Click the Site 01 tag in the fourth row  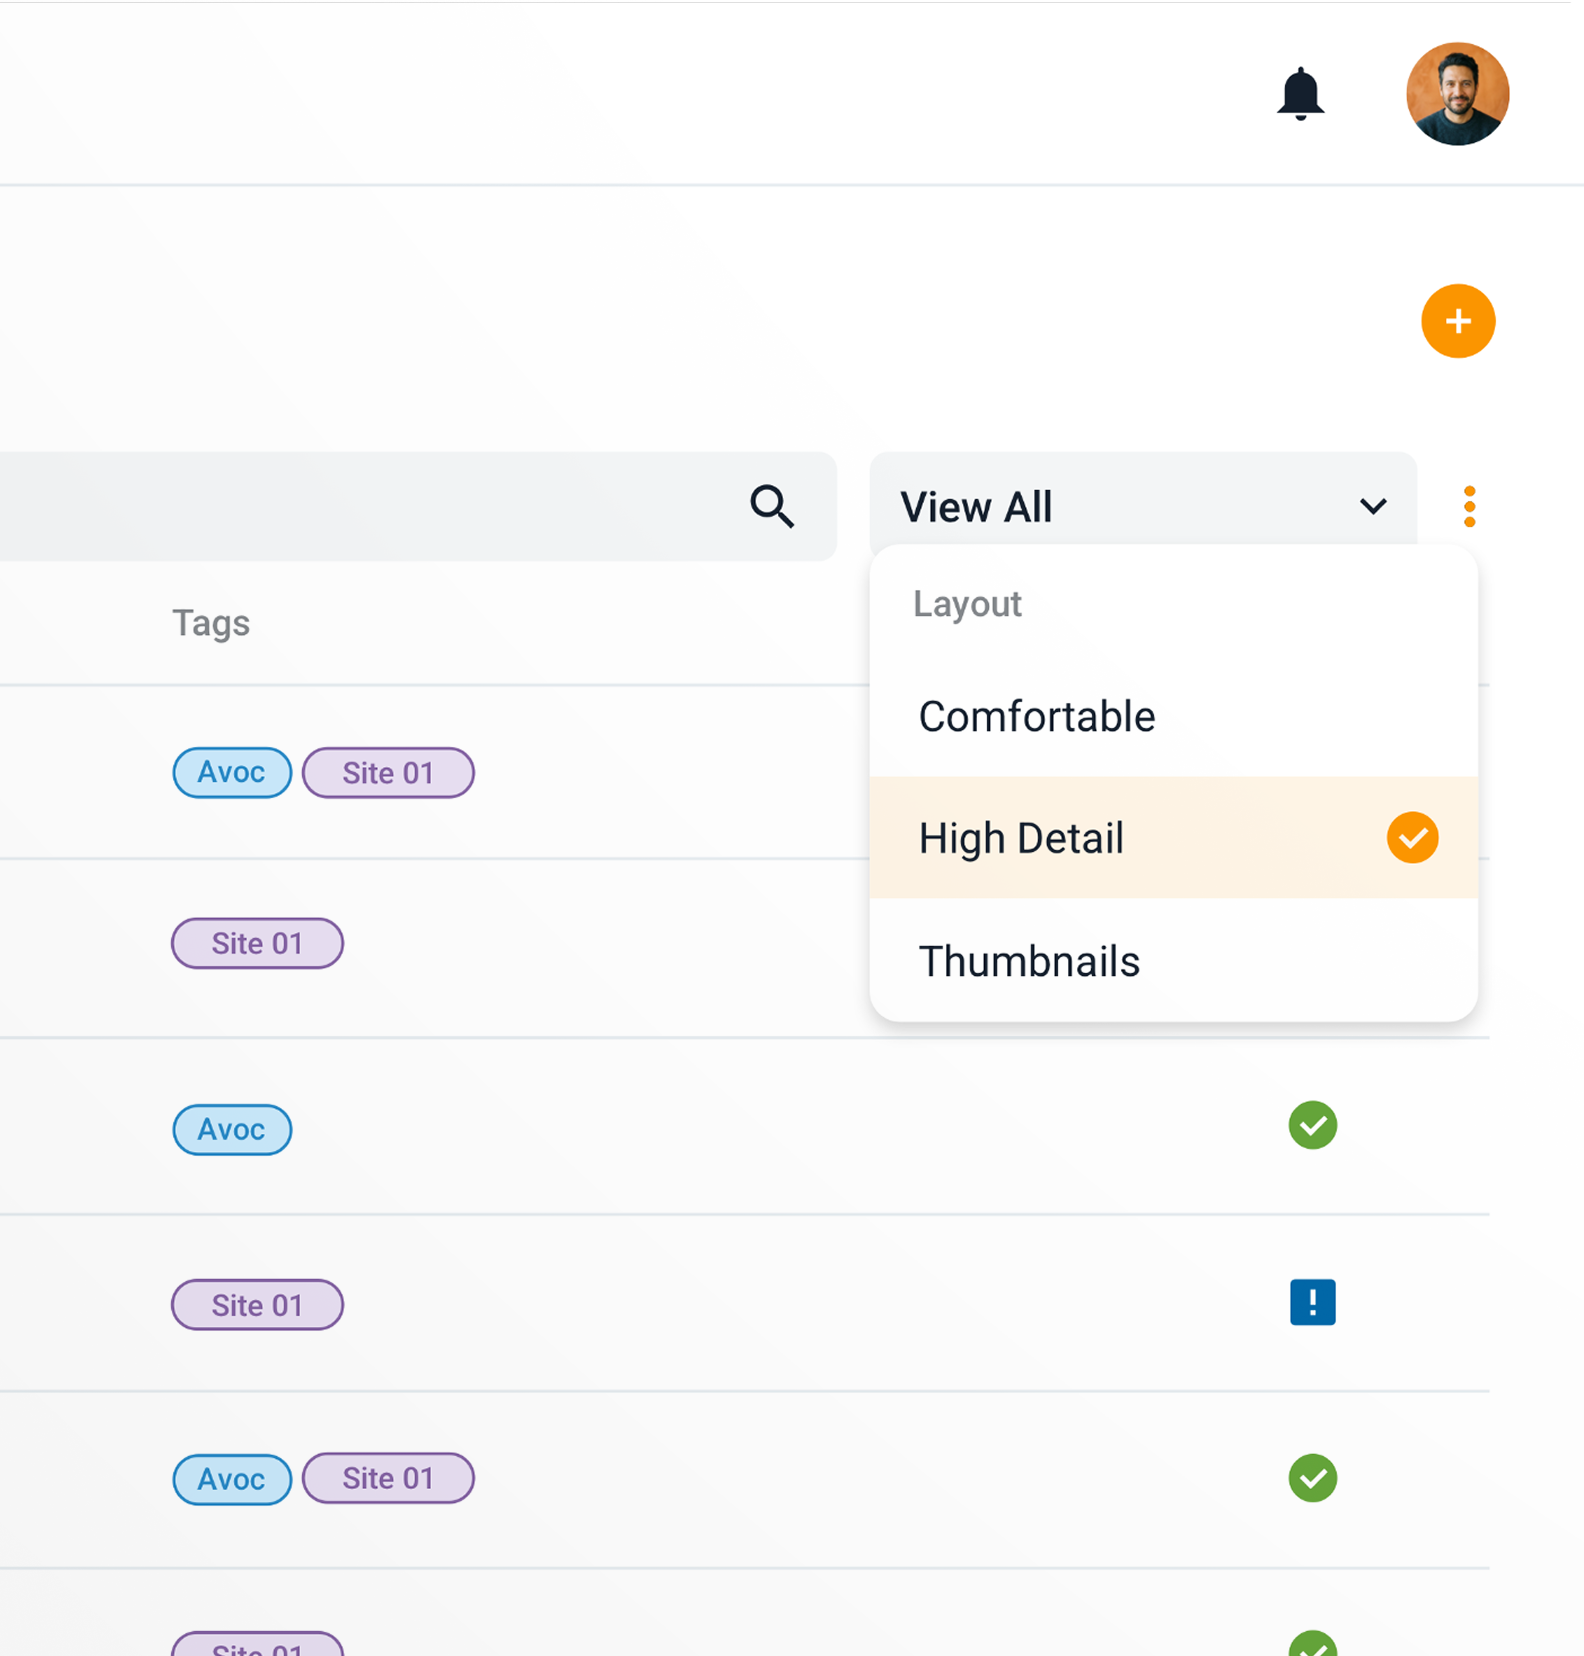[x=257, y=1305]
